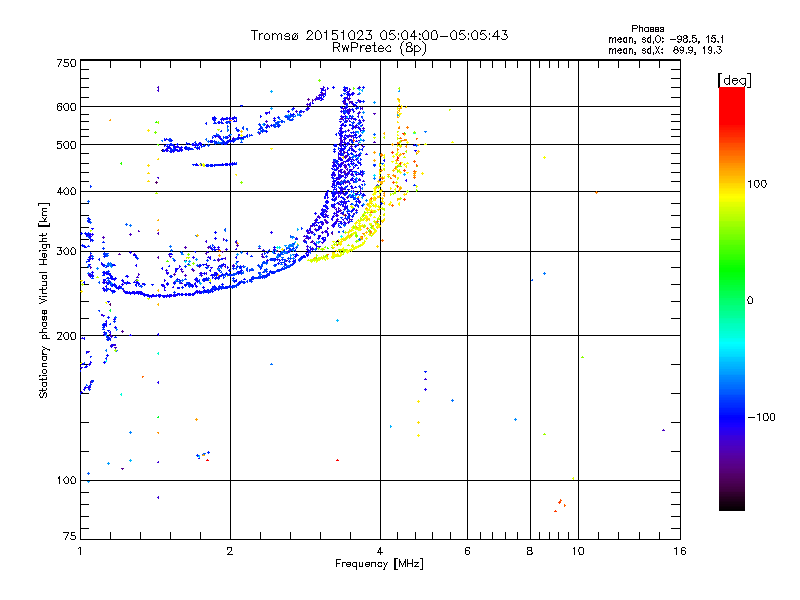Image resolution: width=800 pixels, height=600 pixels.
Task: Click the x-axis tick label '16'
Action: [680, 551]
